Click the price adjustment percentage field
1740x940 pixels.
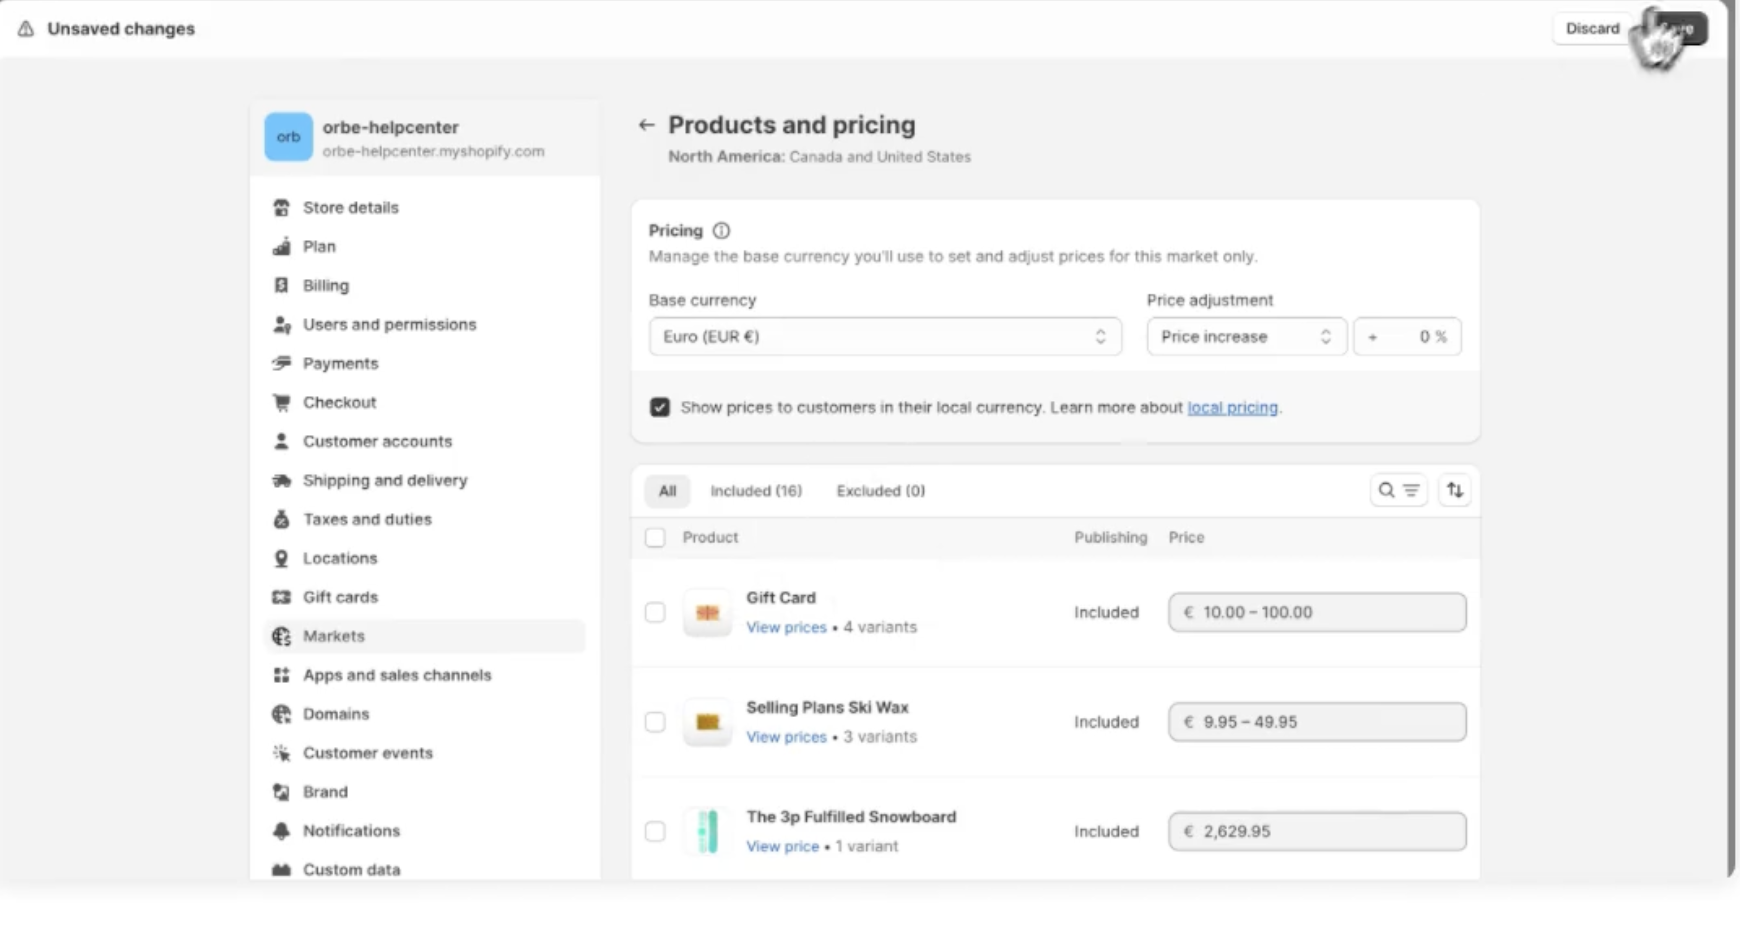[1407, 337]
